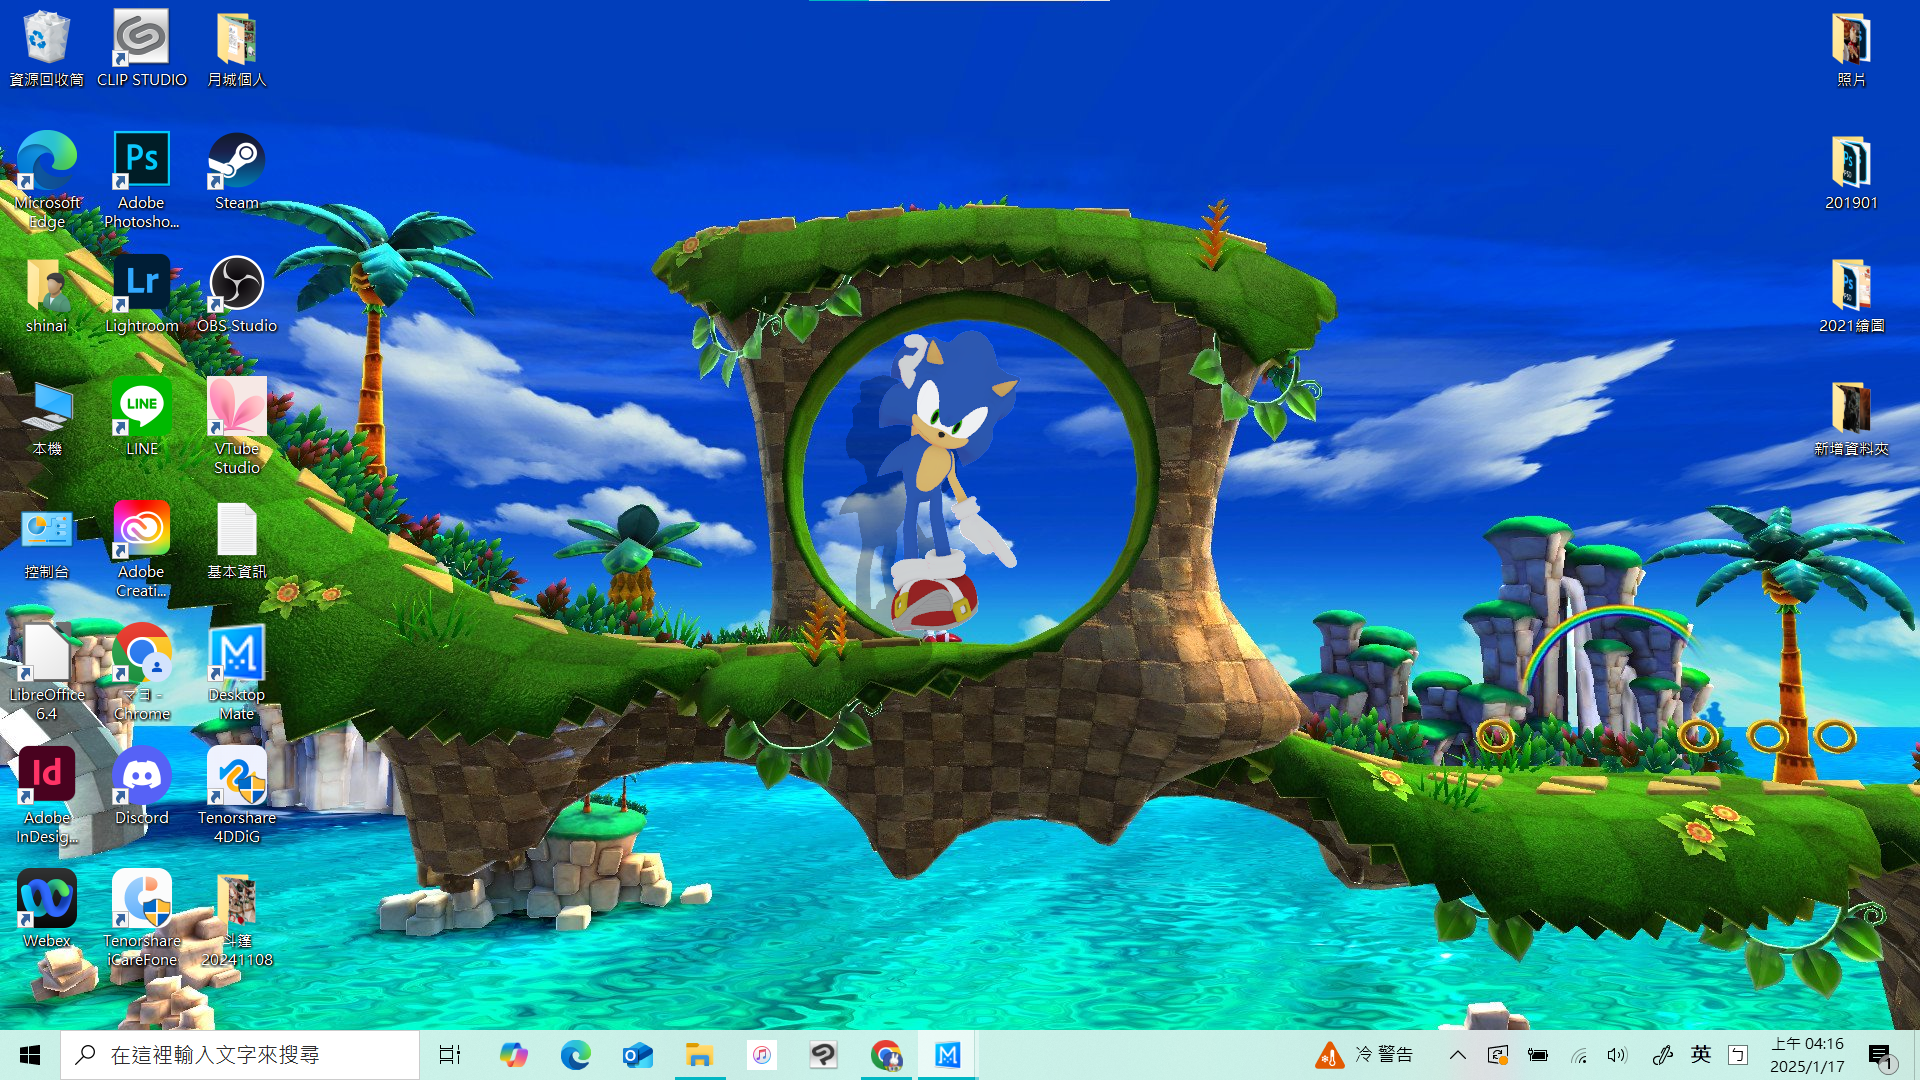The height and width of the screenshot is (1080, 1920).
Task: Check battery status in system tray
Action: (x=1537, y=1055)
